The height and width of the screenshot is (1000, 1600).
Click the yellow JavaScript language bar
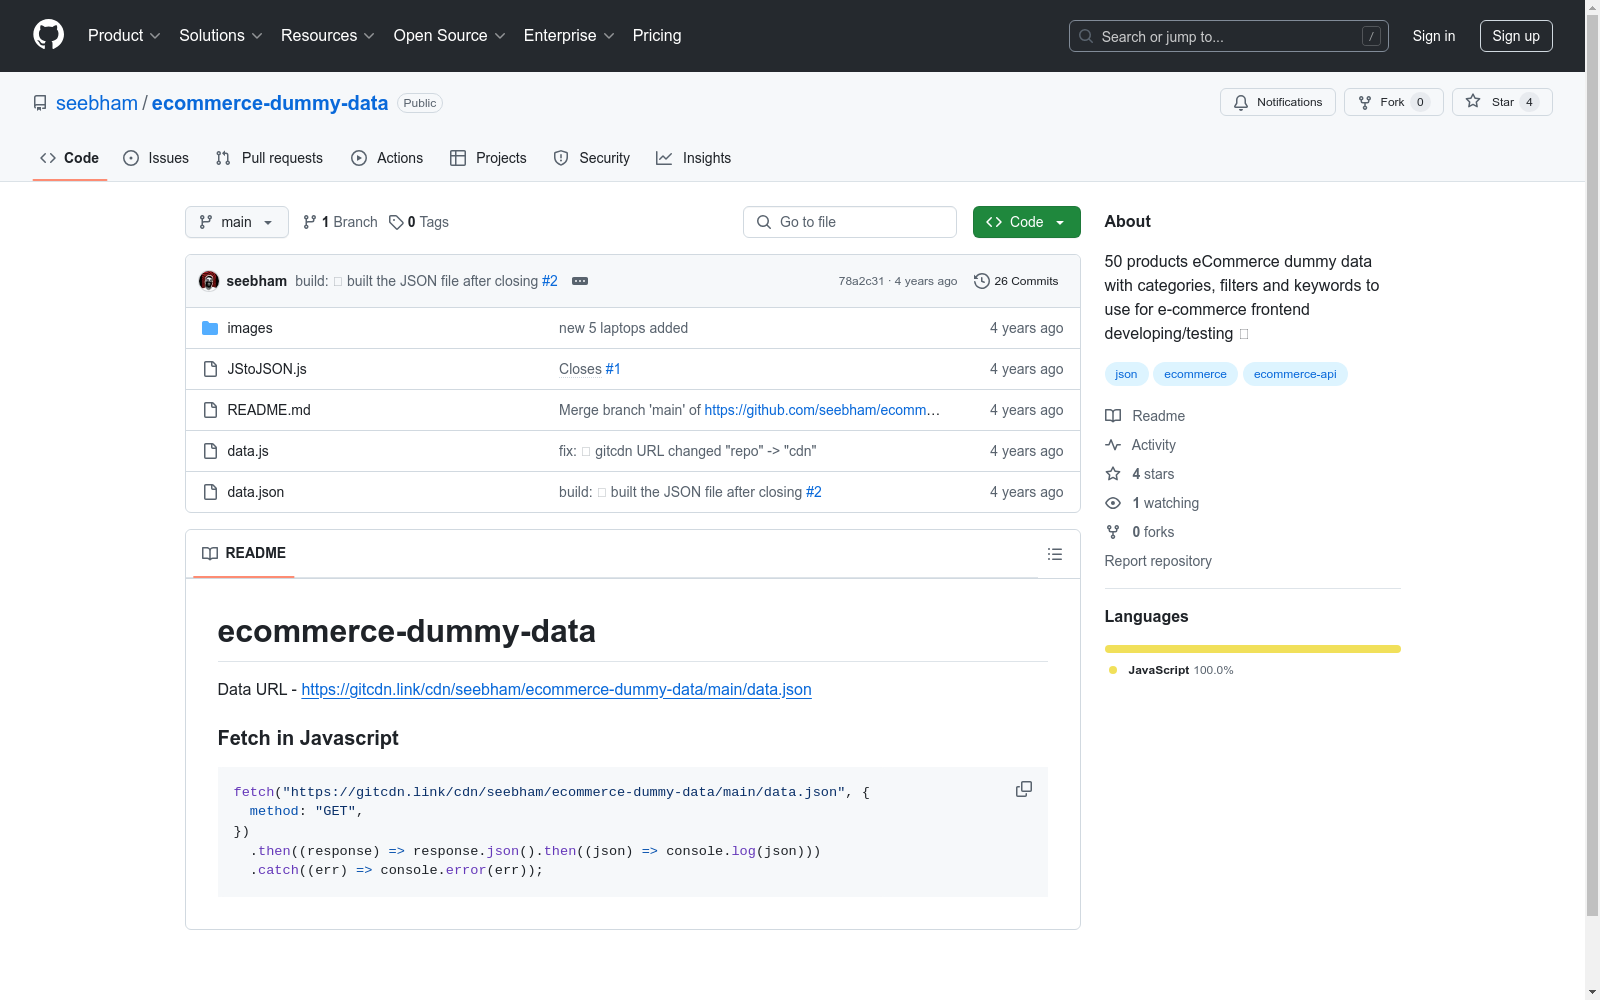click(1253, 649)
